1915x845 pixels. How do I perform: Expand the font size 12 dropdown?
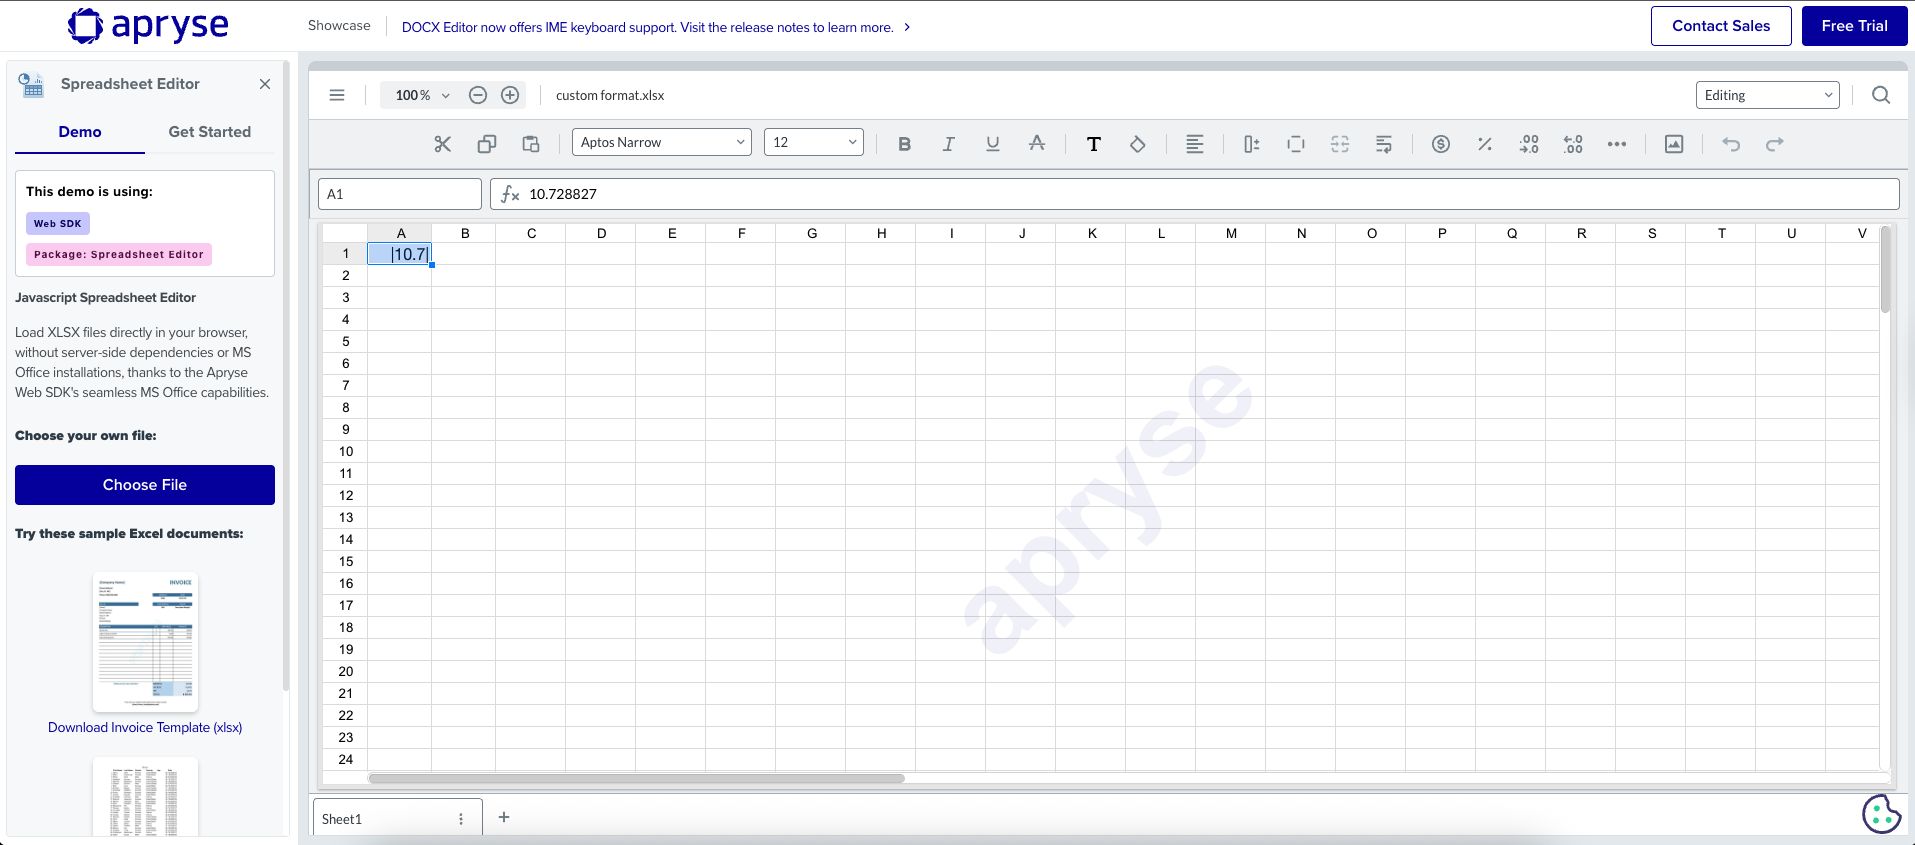[813, 142]
